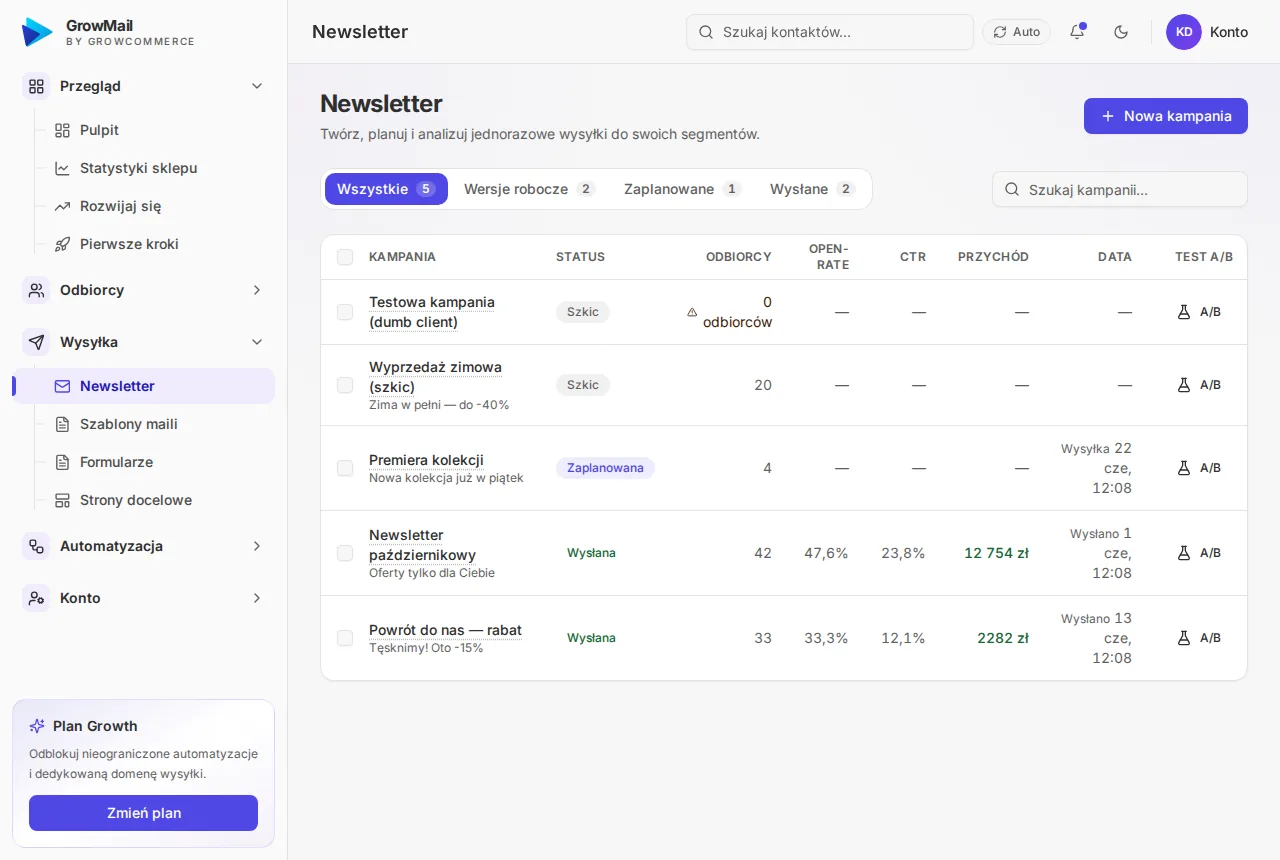This screenshot has height=860, width=1280.
Task: Expand the Automatyzacja section chevron
Action: pos(257,546)
